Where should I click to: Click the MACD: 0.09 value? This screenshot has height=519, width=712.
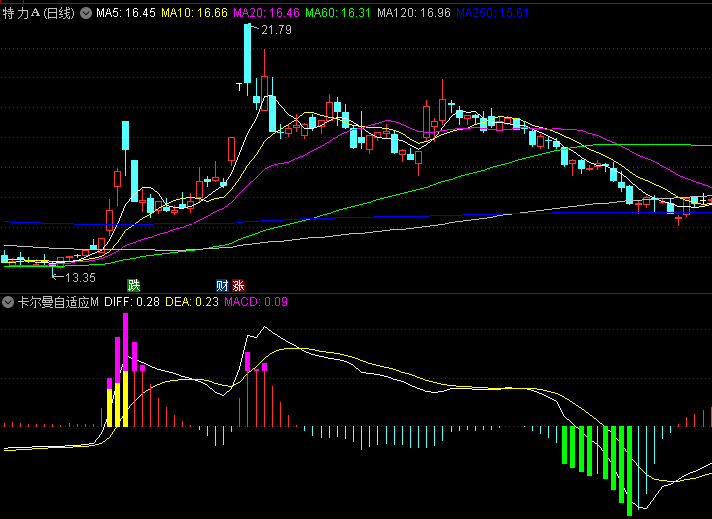pos(256,302)
